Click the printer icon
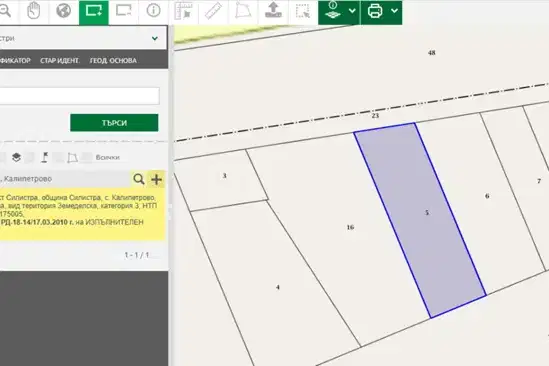 [x=375, y=11]
